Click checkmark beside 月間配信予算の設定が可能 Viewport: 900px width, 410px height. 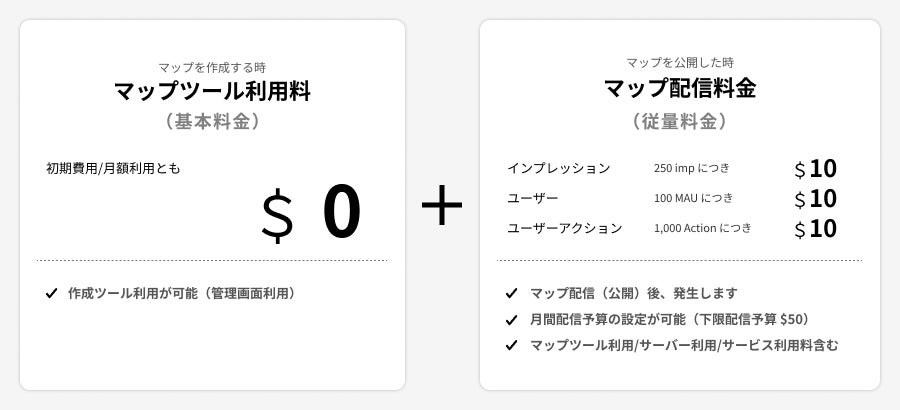[x=511, y=320]
